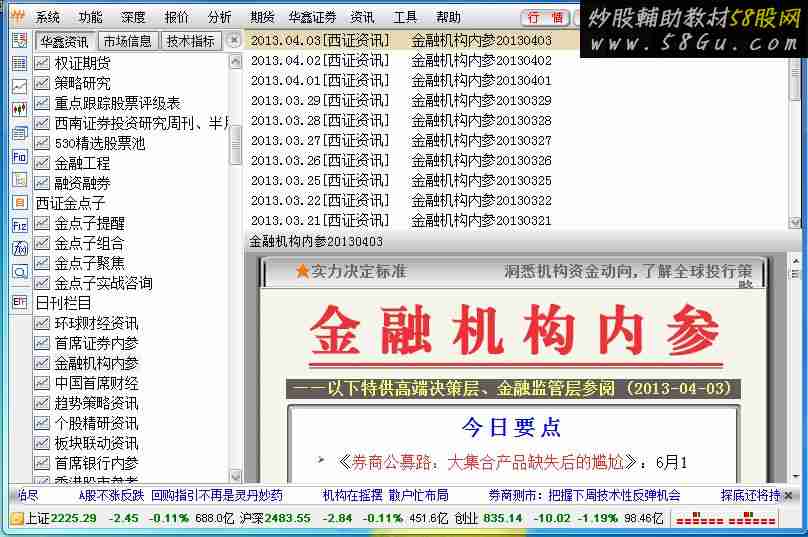Open the 华鑫证券 menu

[x=312, y=18]
